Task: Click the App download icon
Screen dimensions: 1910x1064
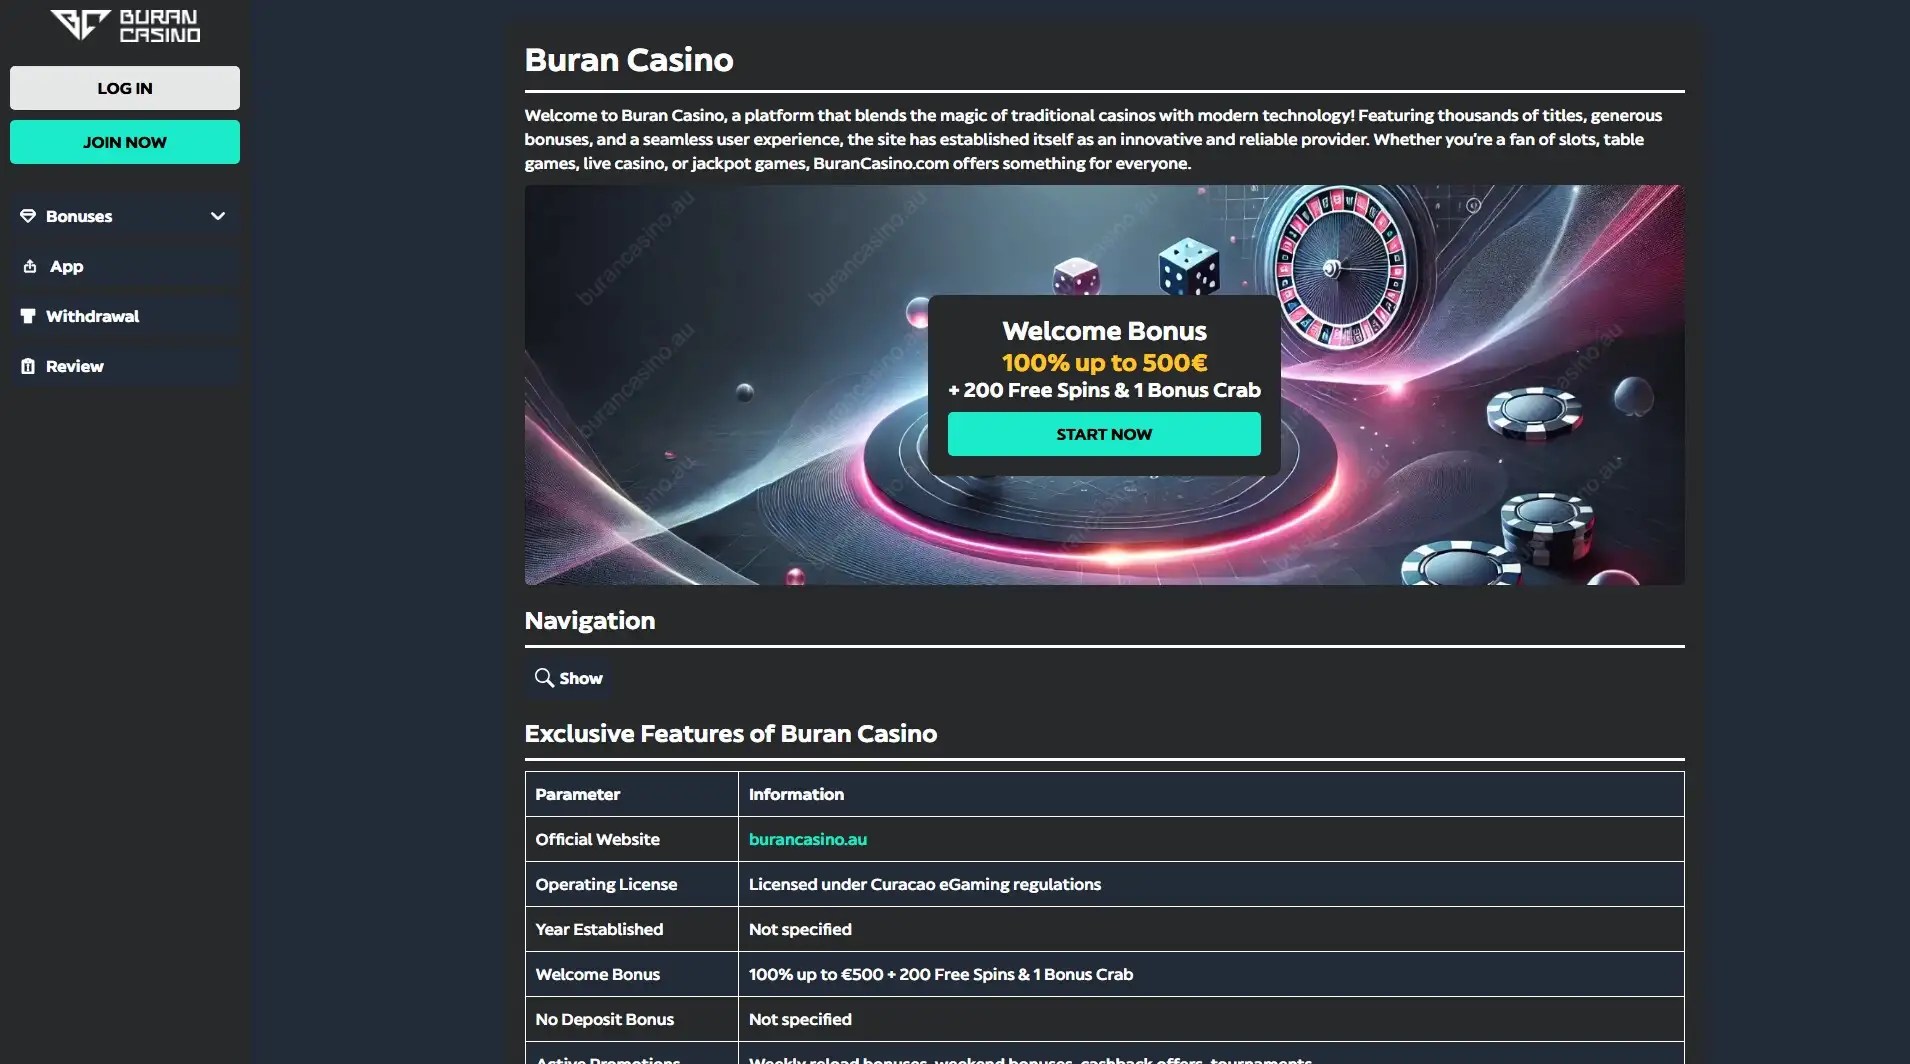Action: (30, 266)
